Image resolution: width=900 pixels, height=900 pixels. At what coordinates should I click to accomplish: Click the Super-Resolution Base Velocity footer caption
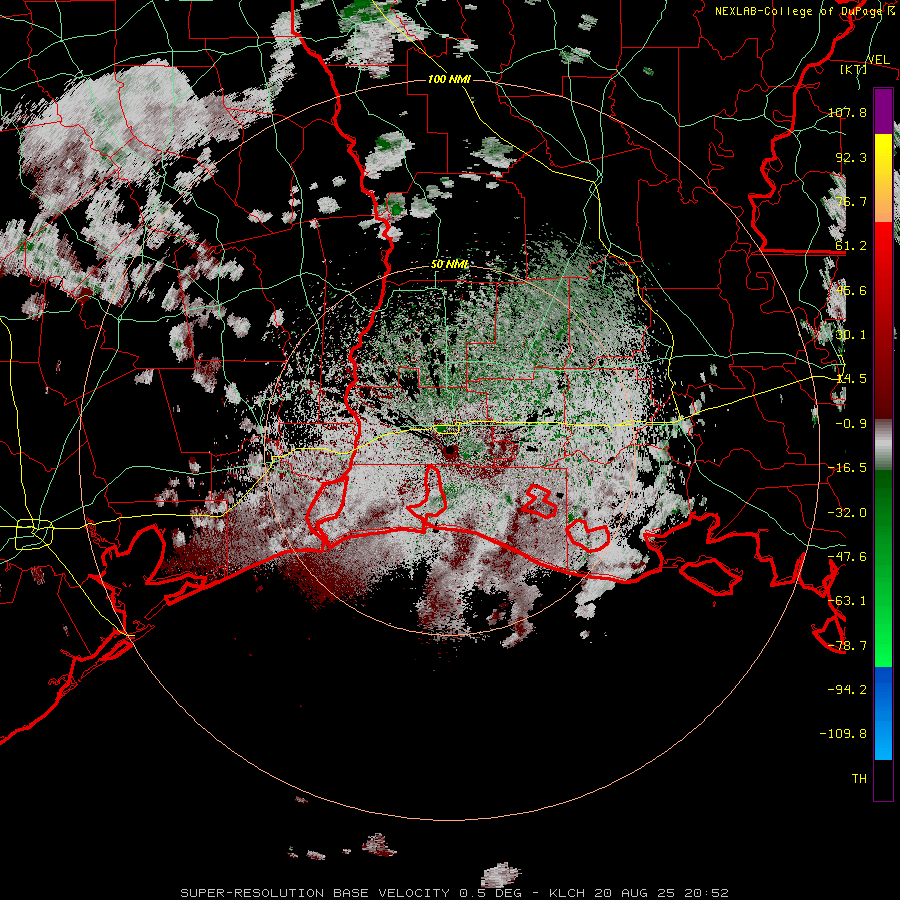tap(455, 893)
